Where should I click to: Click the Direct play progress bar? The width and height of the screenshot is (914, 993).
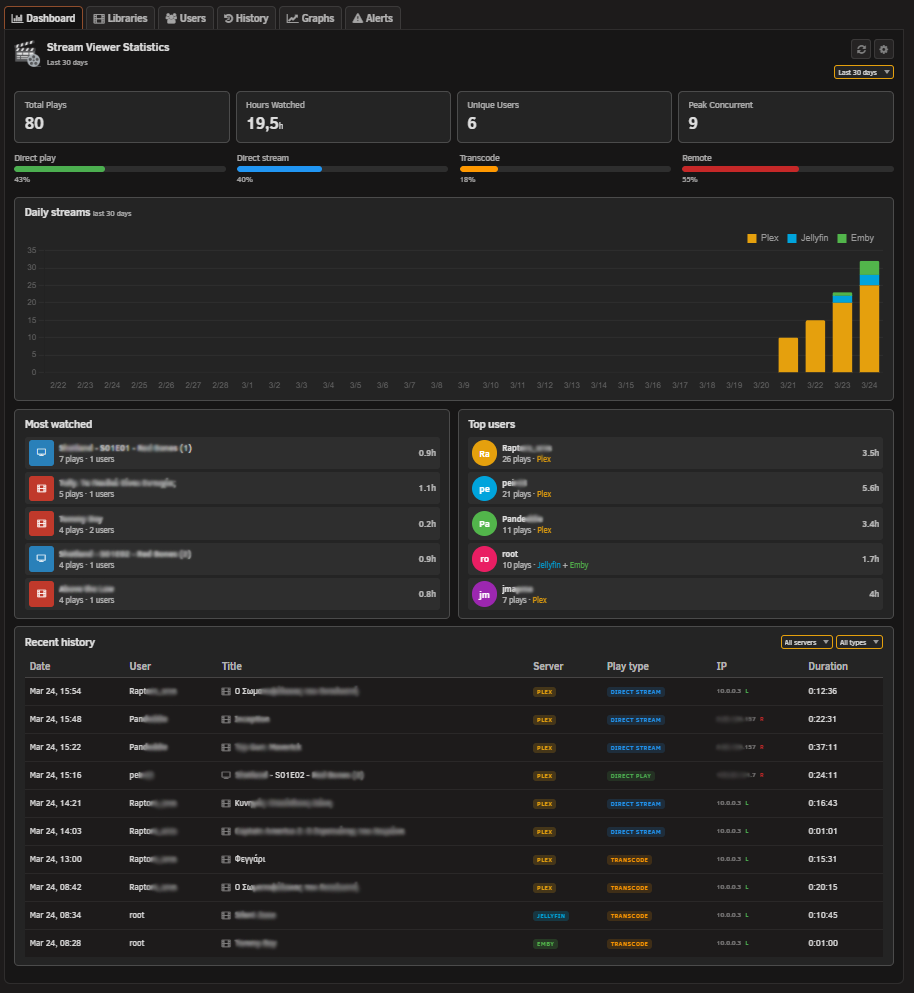tap(120, 169)
